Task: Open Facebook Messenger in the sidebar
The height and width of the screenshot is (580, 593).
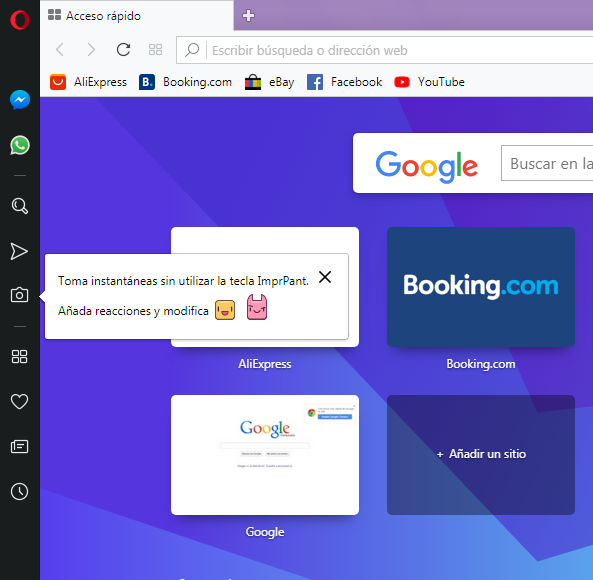Action: pyautogui.click(x=20, y=100)
